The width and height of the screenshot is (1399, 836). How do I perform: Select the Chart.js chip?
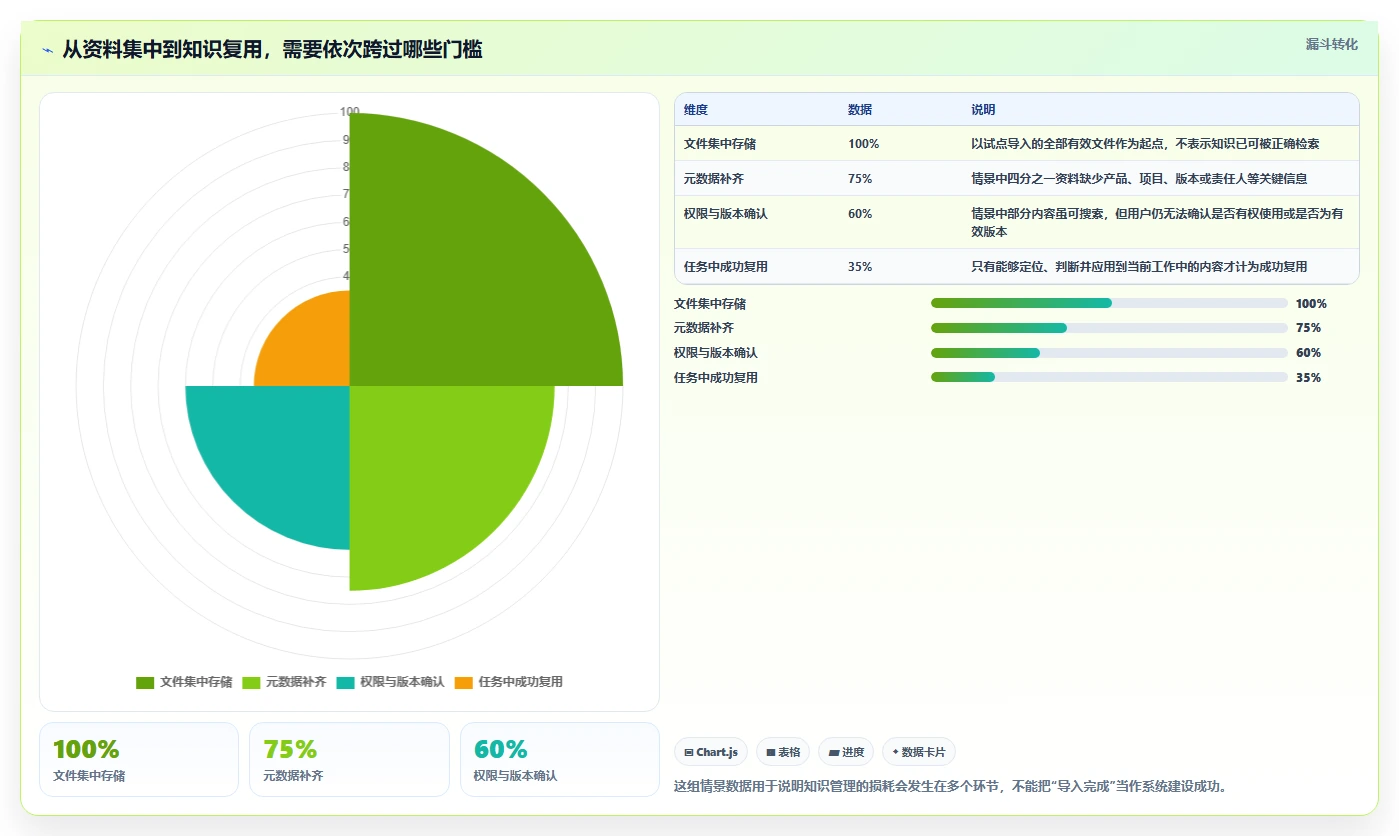[x=711, y=752]
